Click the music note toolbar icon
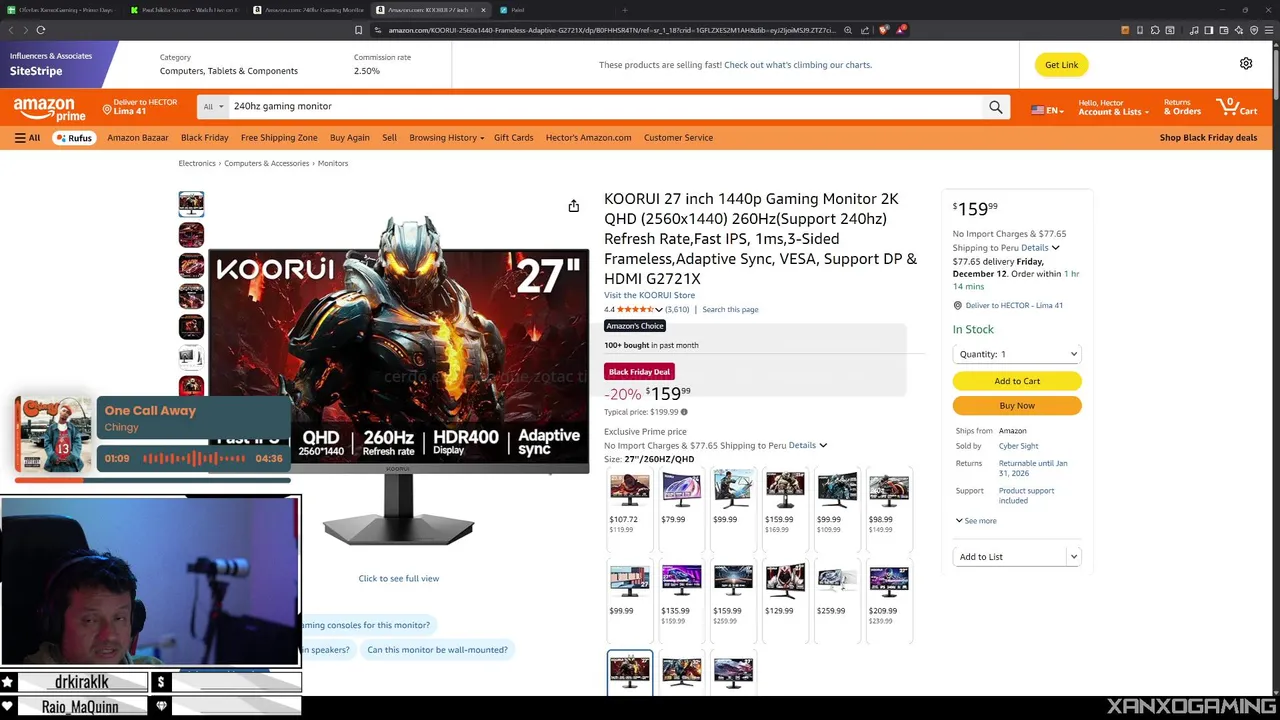This screenshot has height=720, width=1280. (1194, 30)
